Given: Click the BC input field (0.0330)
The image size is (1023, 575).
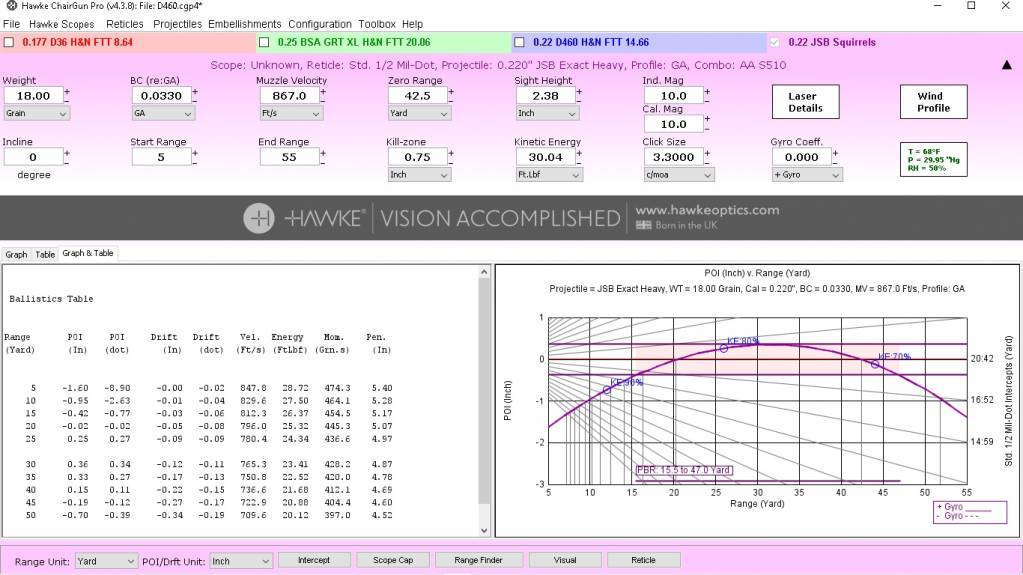Looking at the screenshot, I should [x=161, y=95].
